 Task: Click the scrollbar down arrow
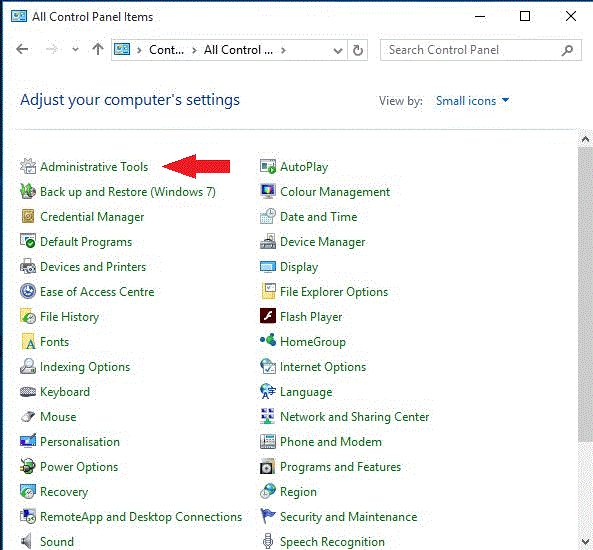click(x=585, y=542)
